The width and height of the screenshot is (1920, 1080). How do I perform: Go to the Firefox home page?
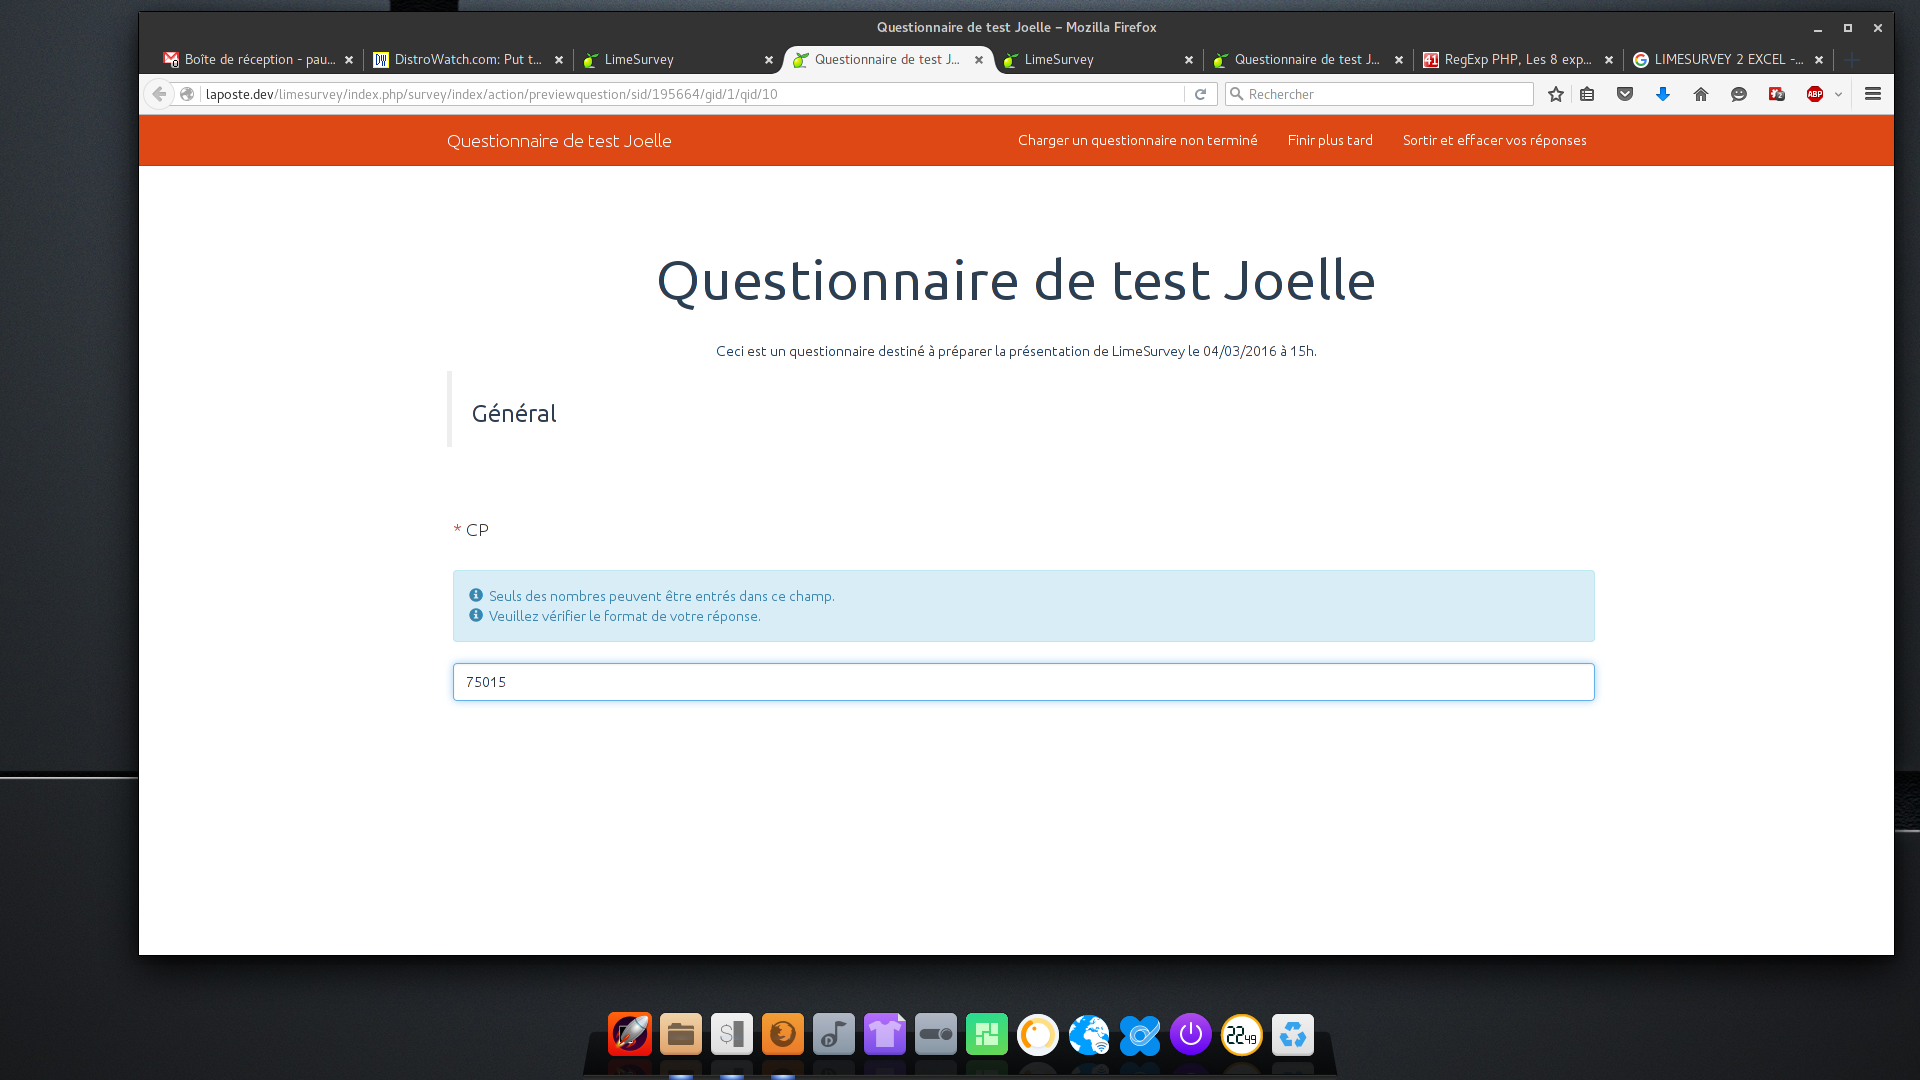(1701, 94)
